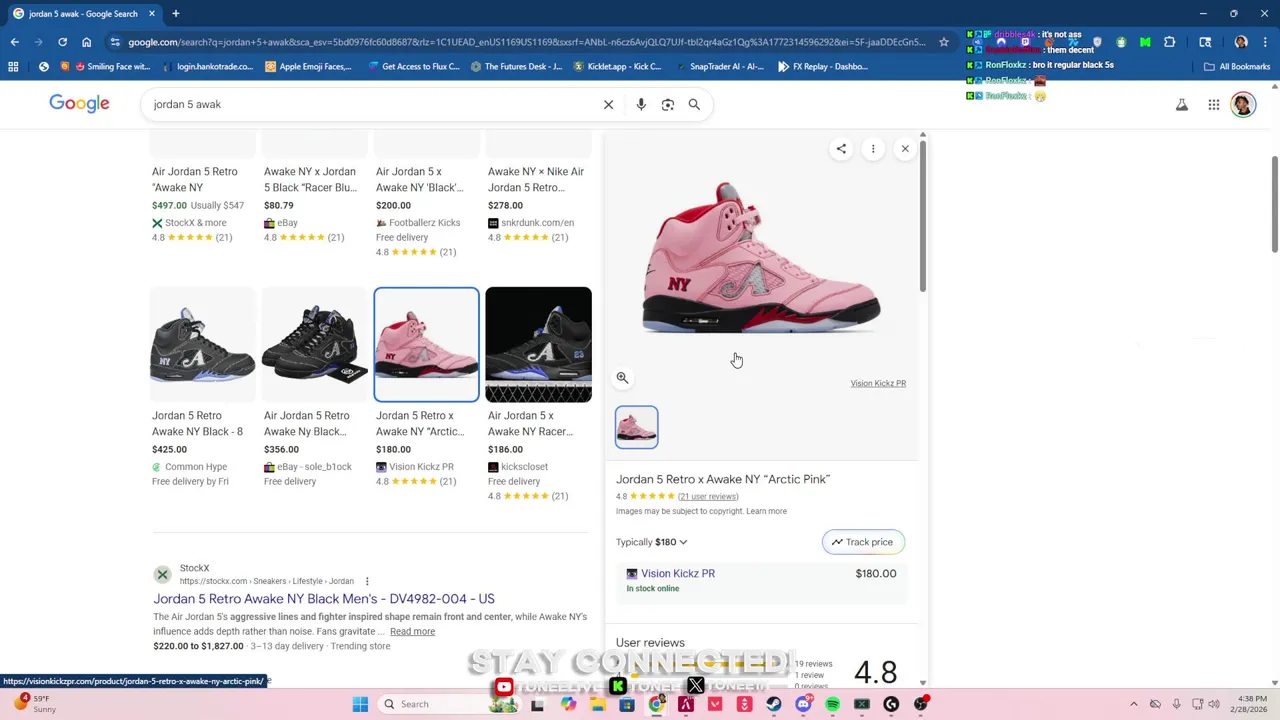Select Arctic Pink $180 product card
This screenshot has height=720, width=1280.
[x=426, y=386]
